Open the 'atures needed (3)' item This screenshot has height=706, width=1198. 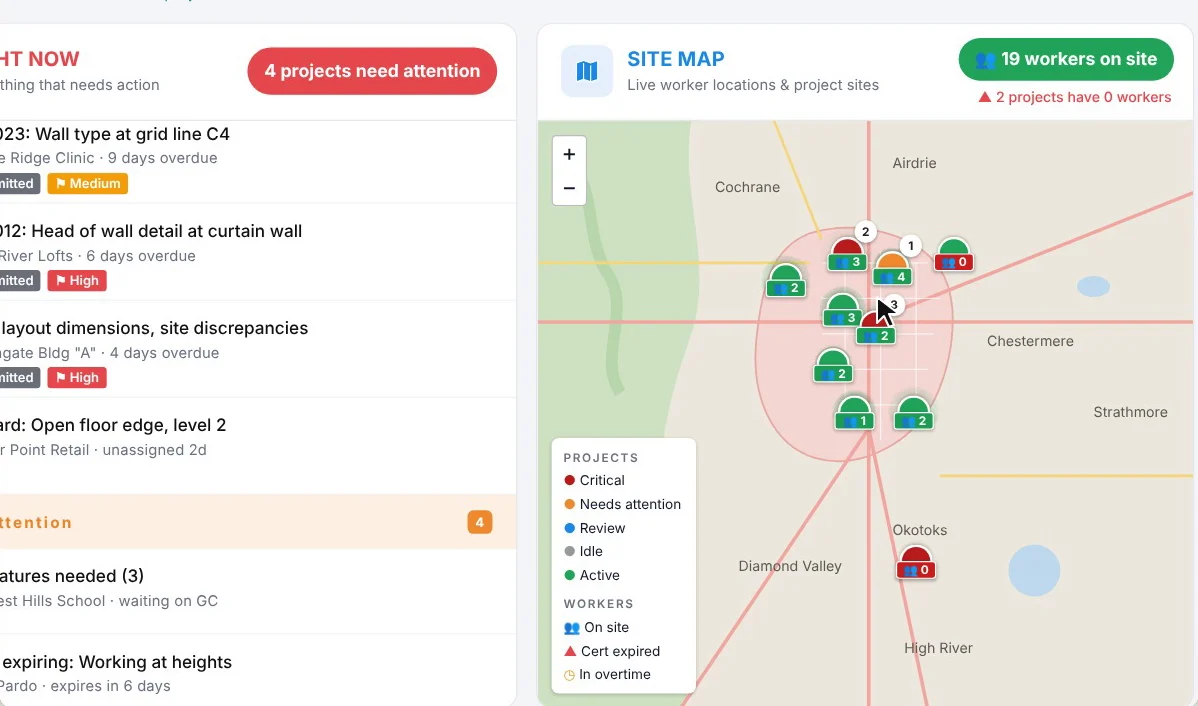258,591
